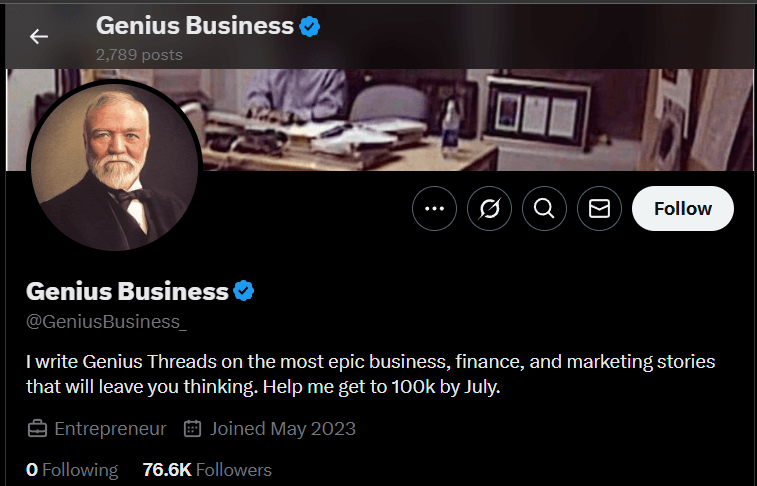This screenshot has width=757, height=486.
Task: Click the Joined May 2023 text
Action: coord(282,429)
